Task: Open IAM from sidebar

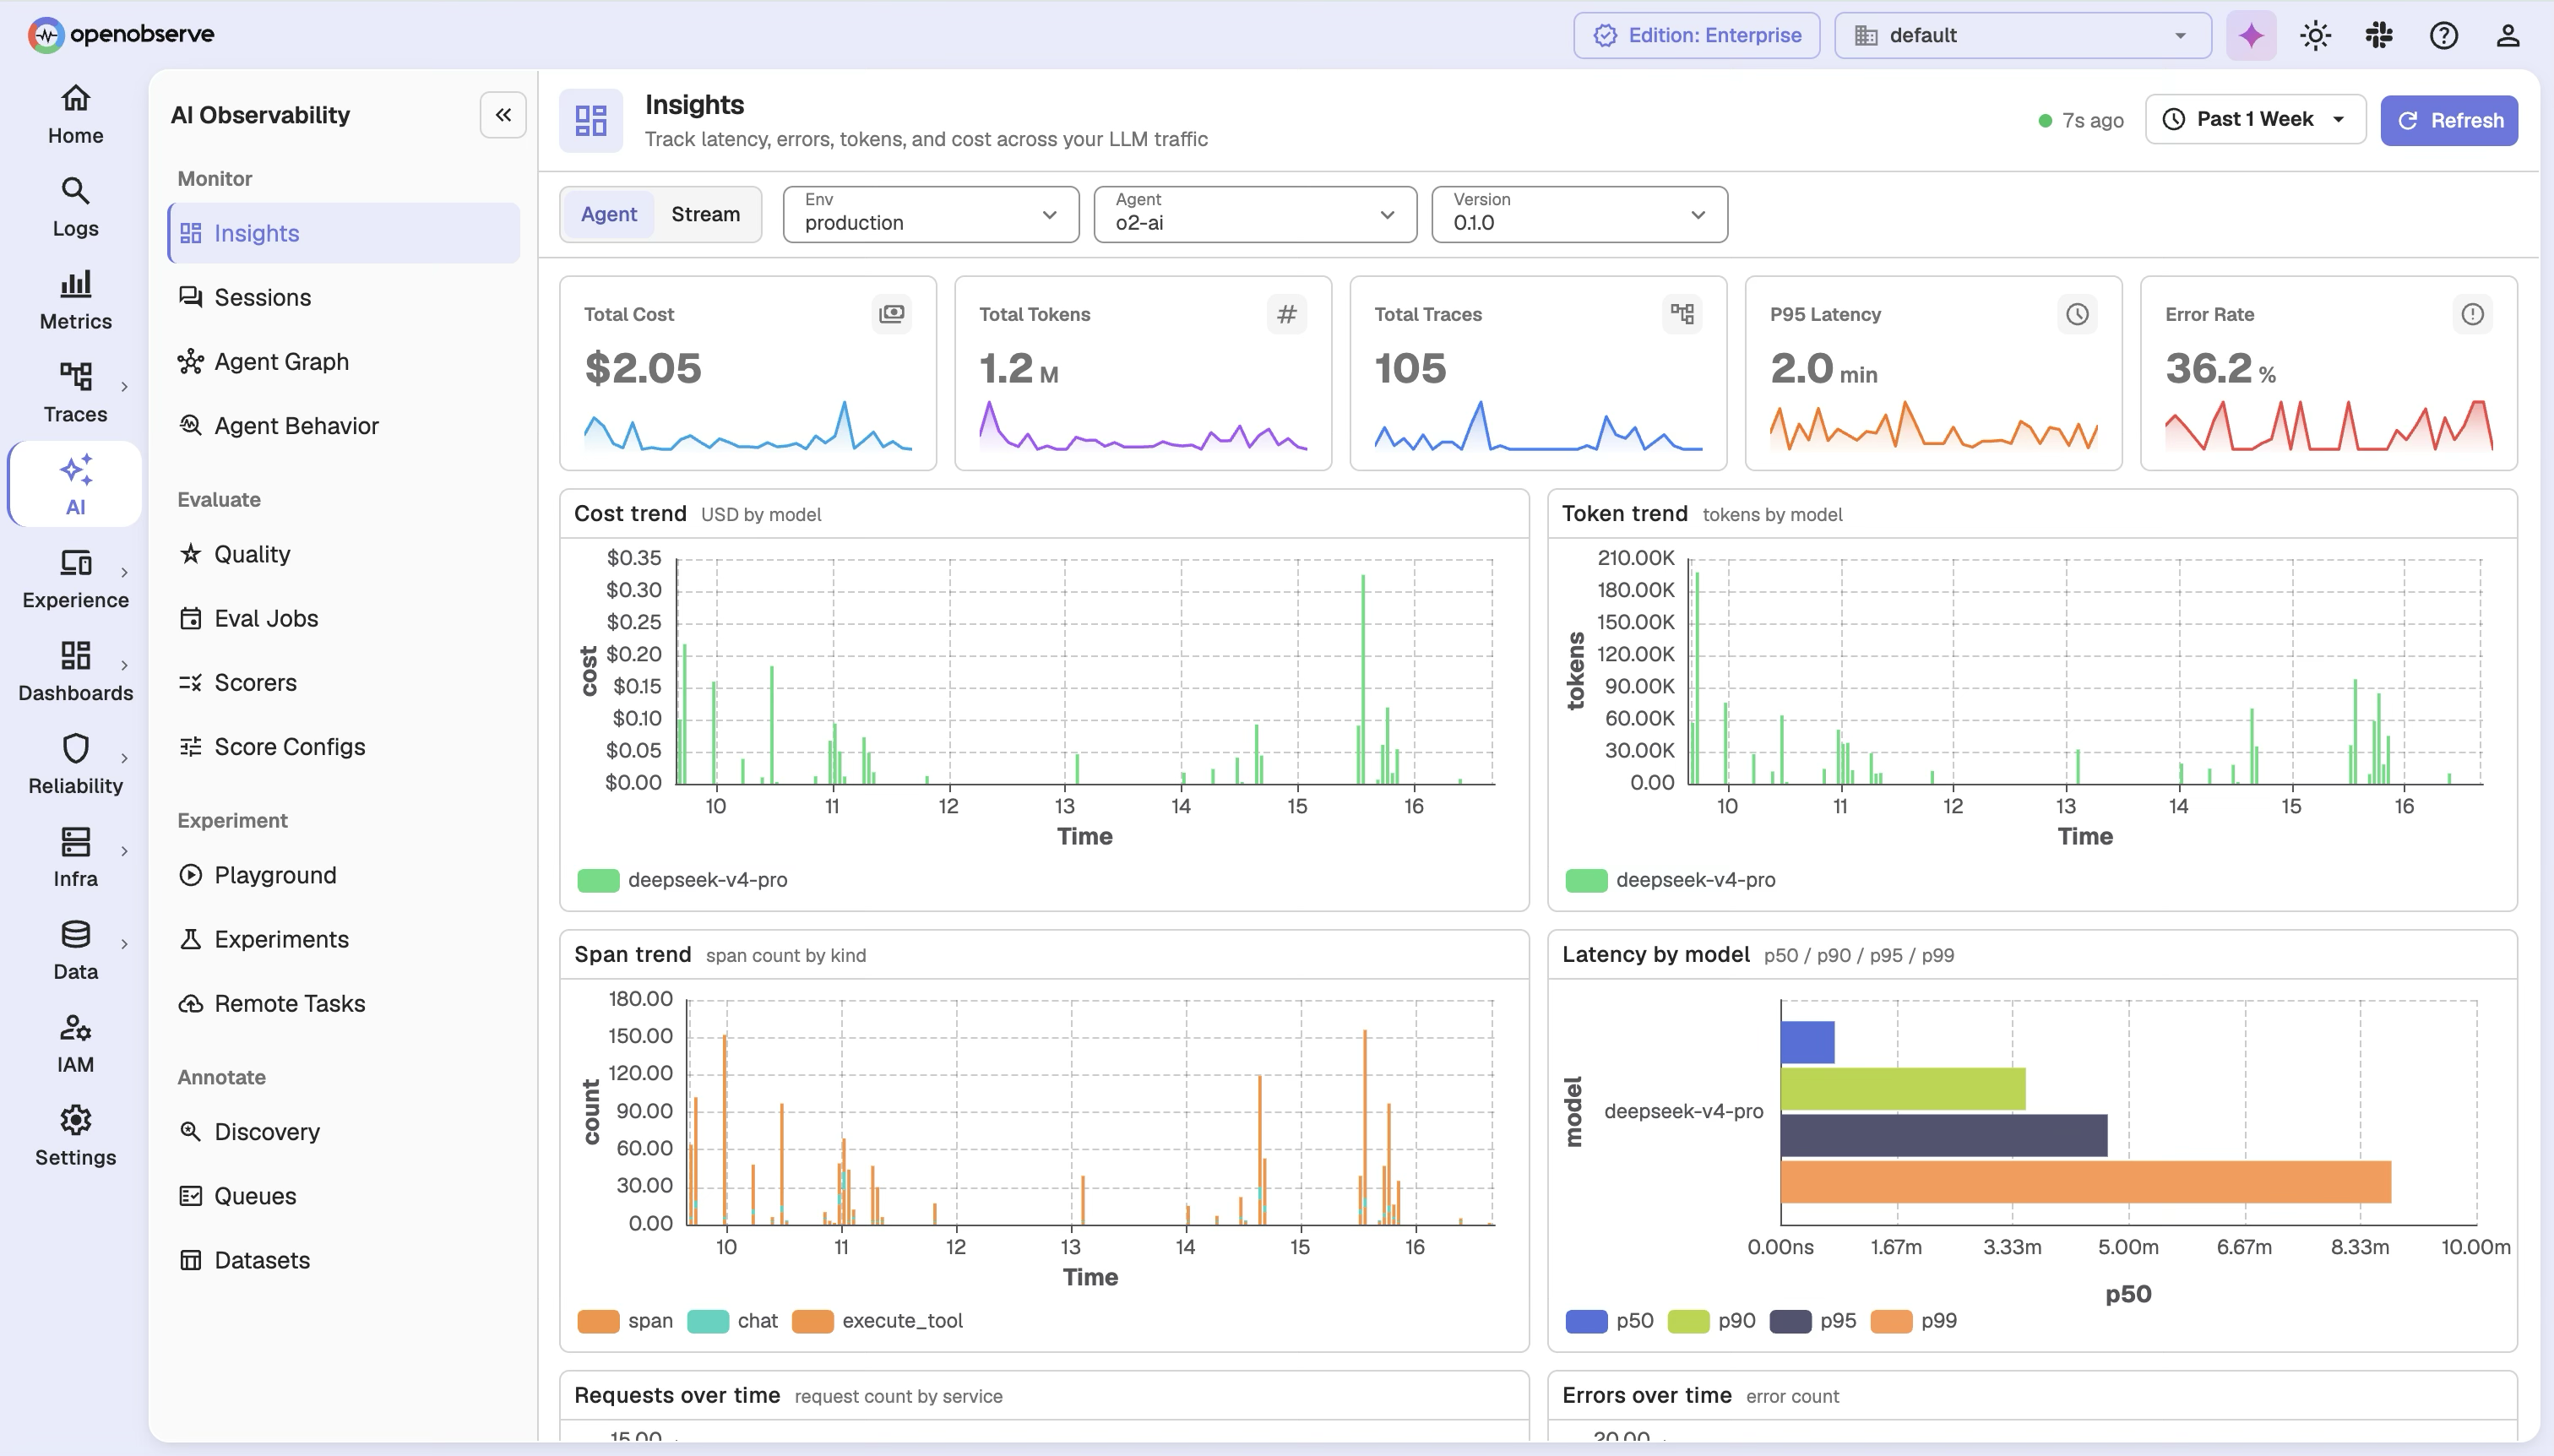Action: pos(75,1044)
